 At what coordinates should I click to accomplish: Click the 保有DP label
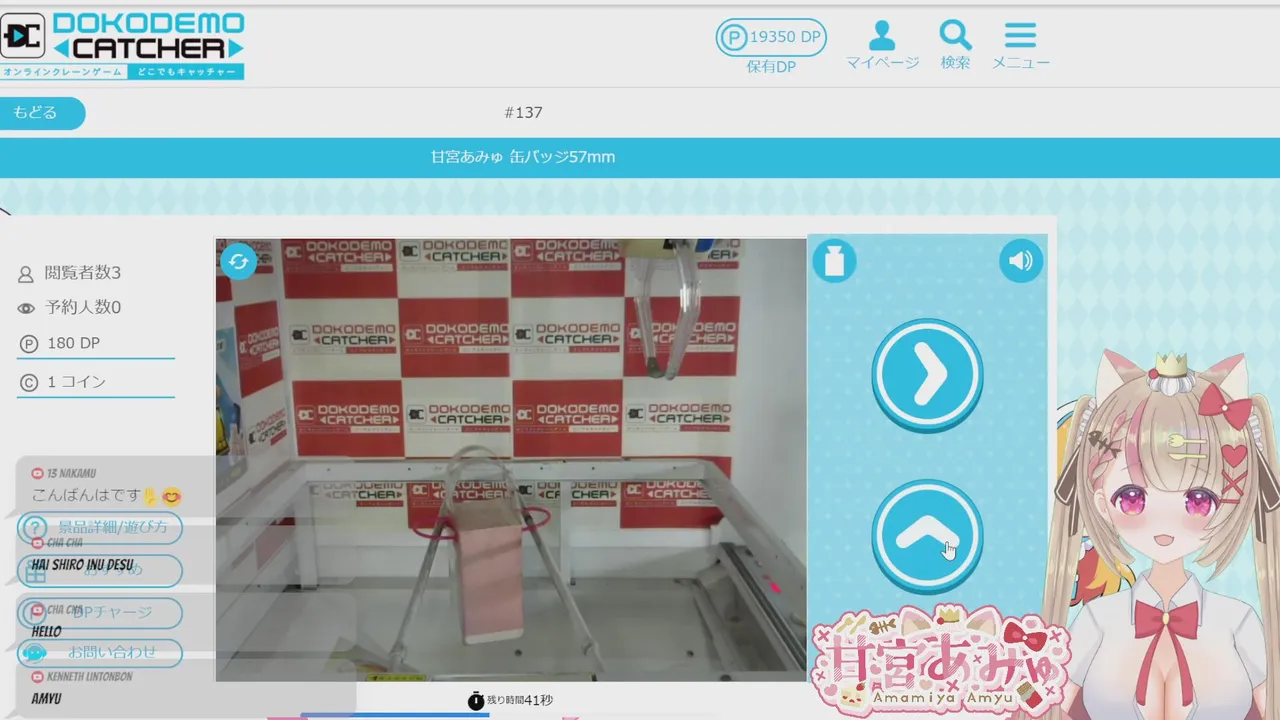click(x=771, y=67)
